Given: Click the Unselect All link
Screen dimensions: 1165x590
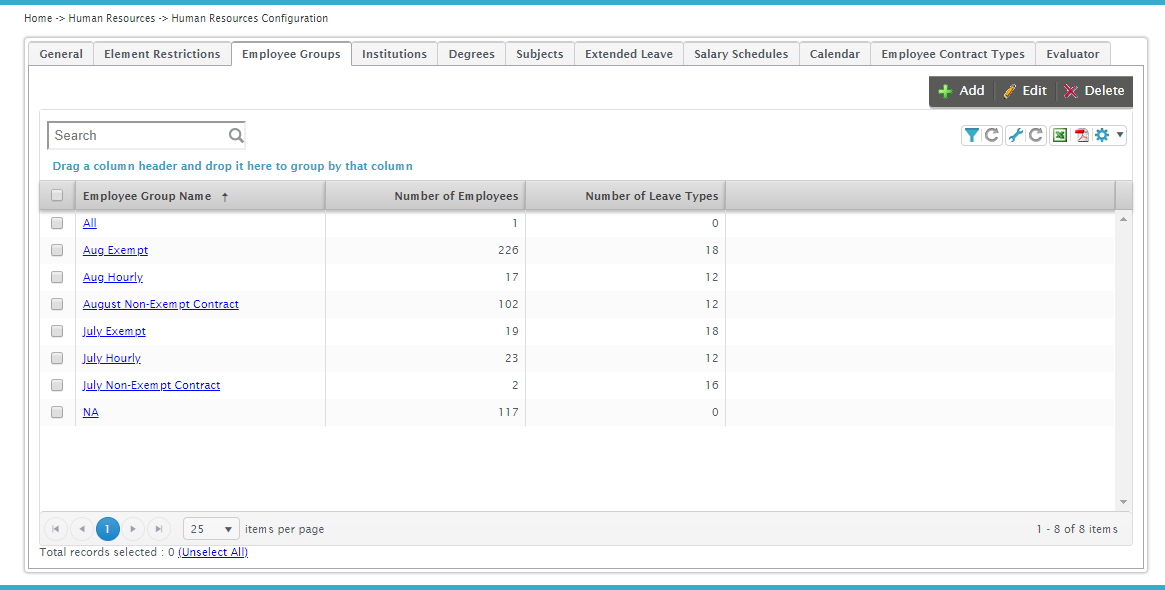Looking at the screenshot, I should pyautogui.click(x=213, y=552).
